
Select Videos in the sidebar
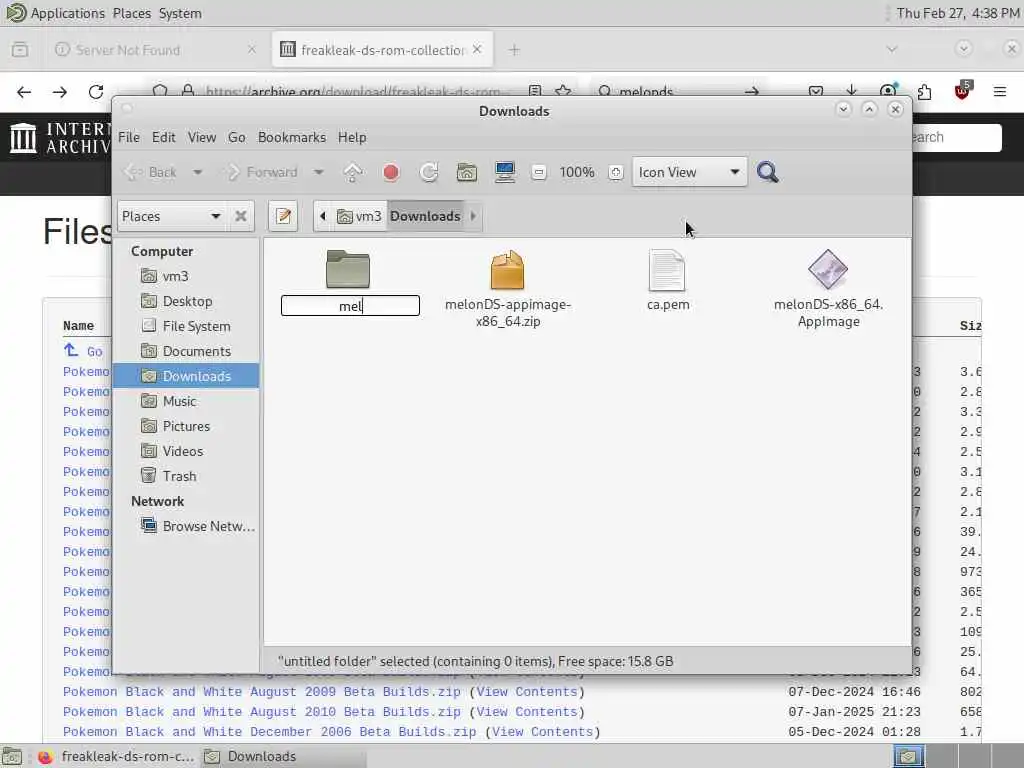[187, 451]
